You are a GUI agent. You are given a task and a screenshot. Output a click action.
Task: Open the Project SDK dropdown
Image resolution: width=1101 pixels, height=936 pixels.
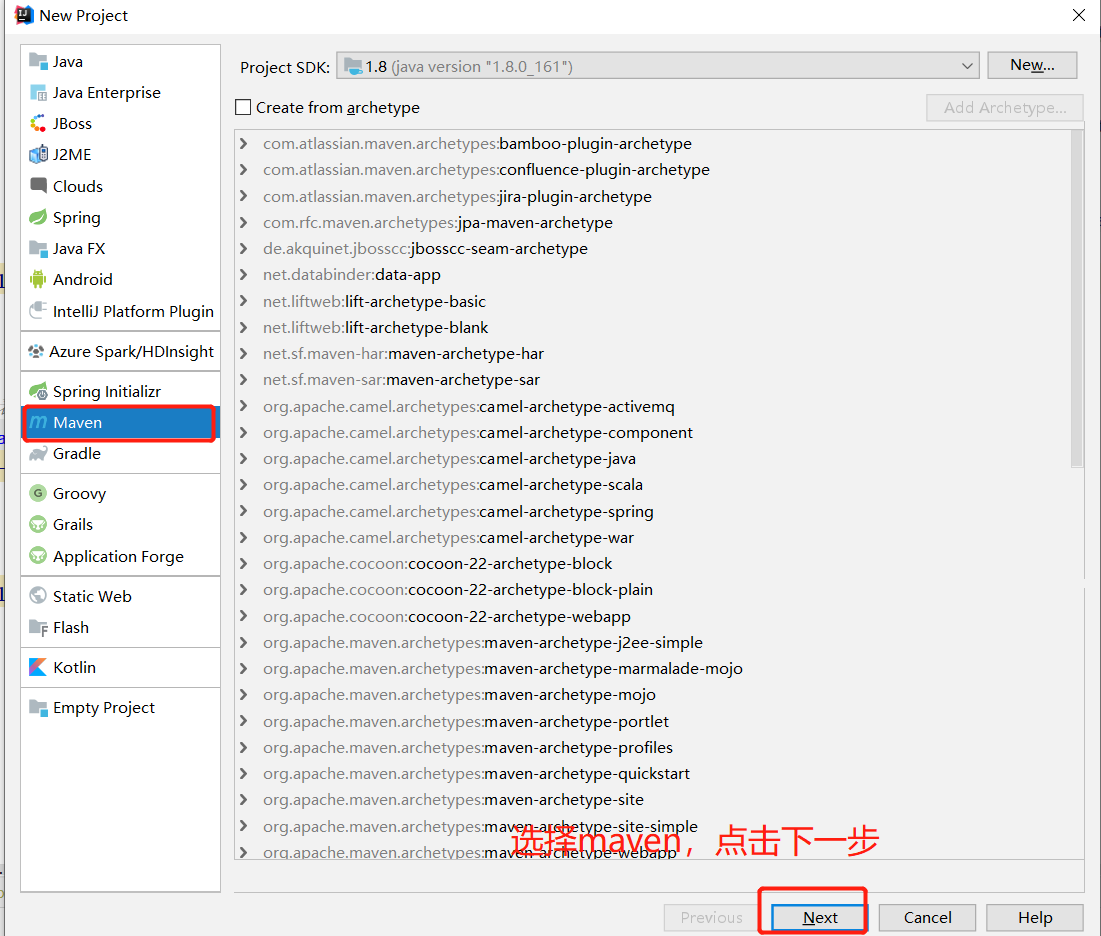(x=658, y=66)
